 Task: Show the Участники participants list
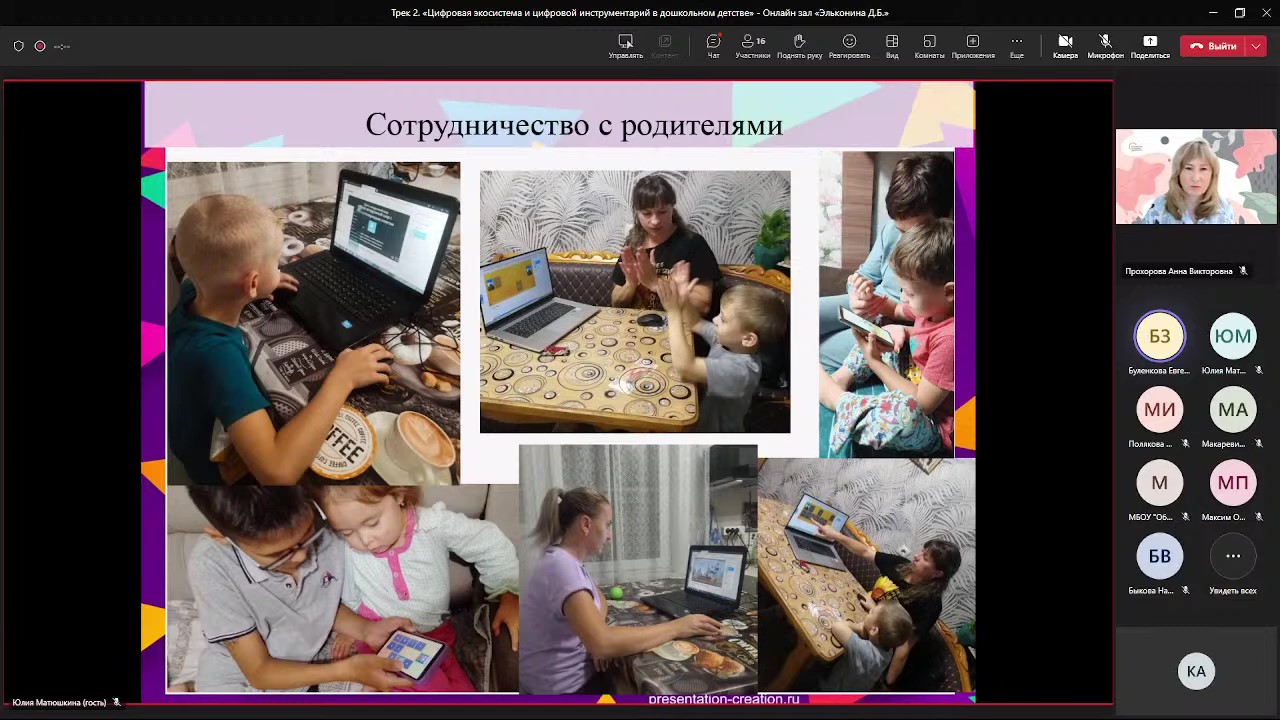[752, 45]
